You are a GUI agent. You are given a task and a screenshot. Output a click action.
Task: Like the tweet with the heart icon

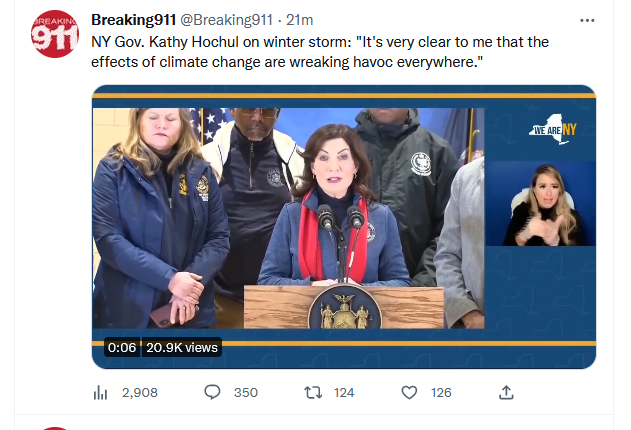[409, 393]
